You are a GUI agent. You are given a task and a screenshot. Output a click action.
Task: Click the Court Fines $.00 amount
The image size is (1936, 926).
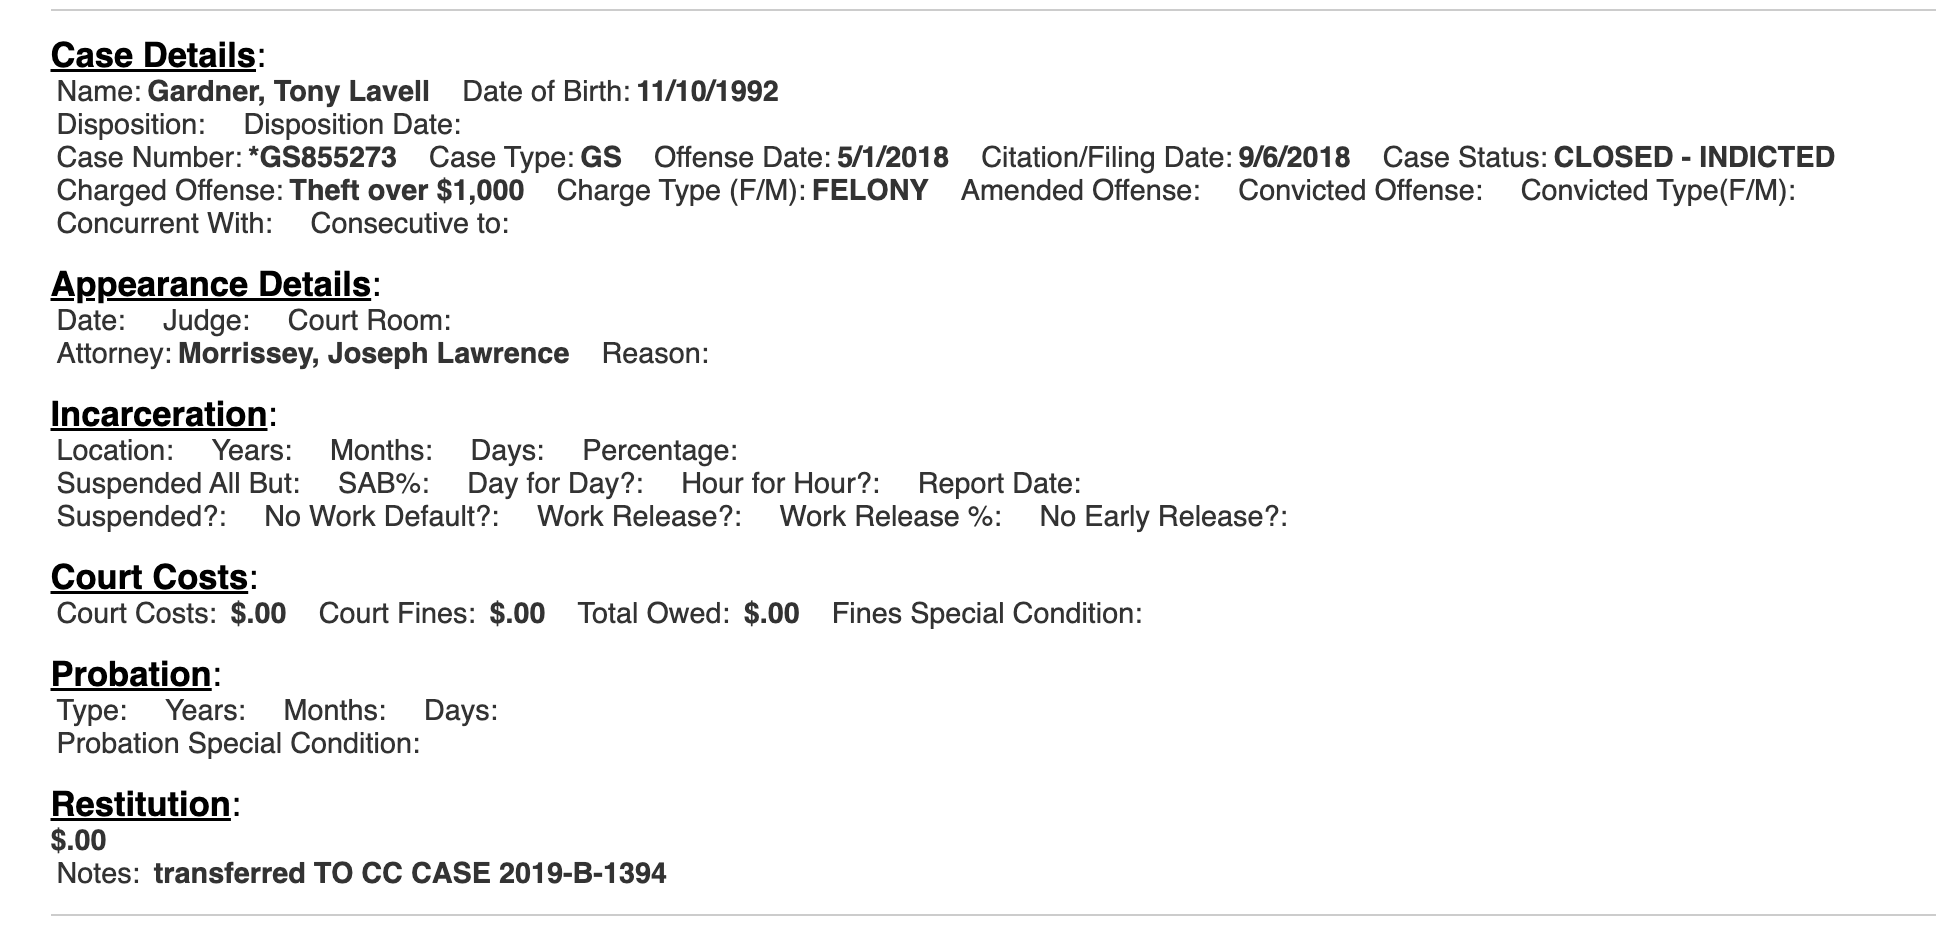tap(517, 614)
